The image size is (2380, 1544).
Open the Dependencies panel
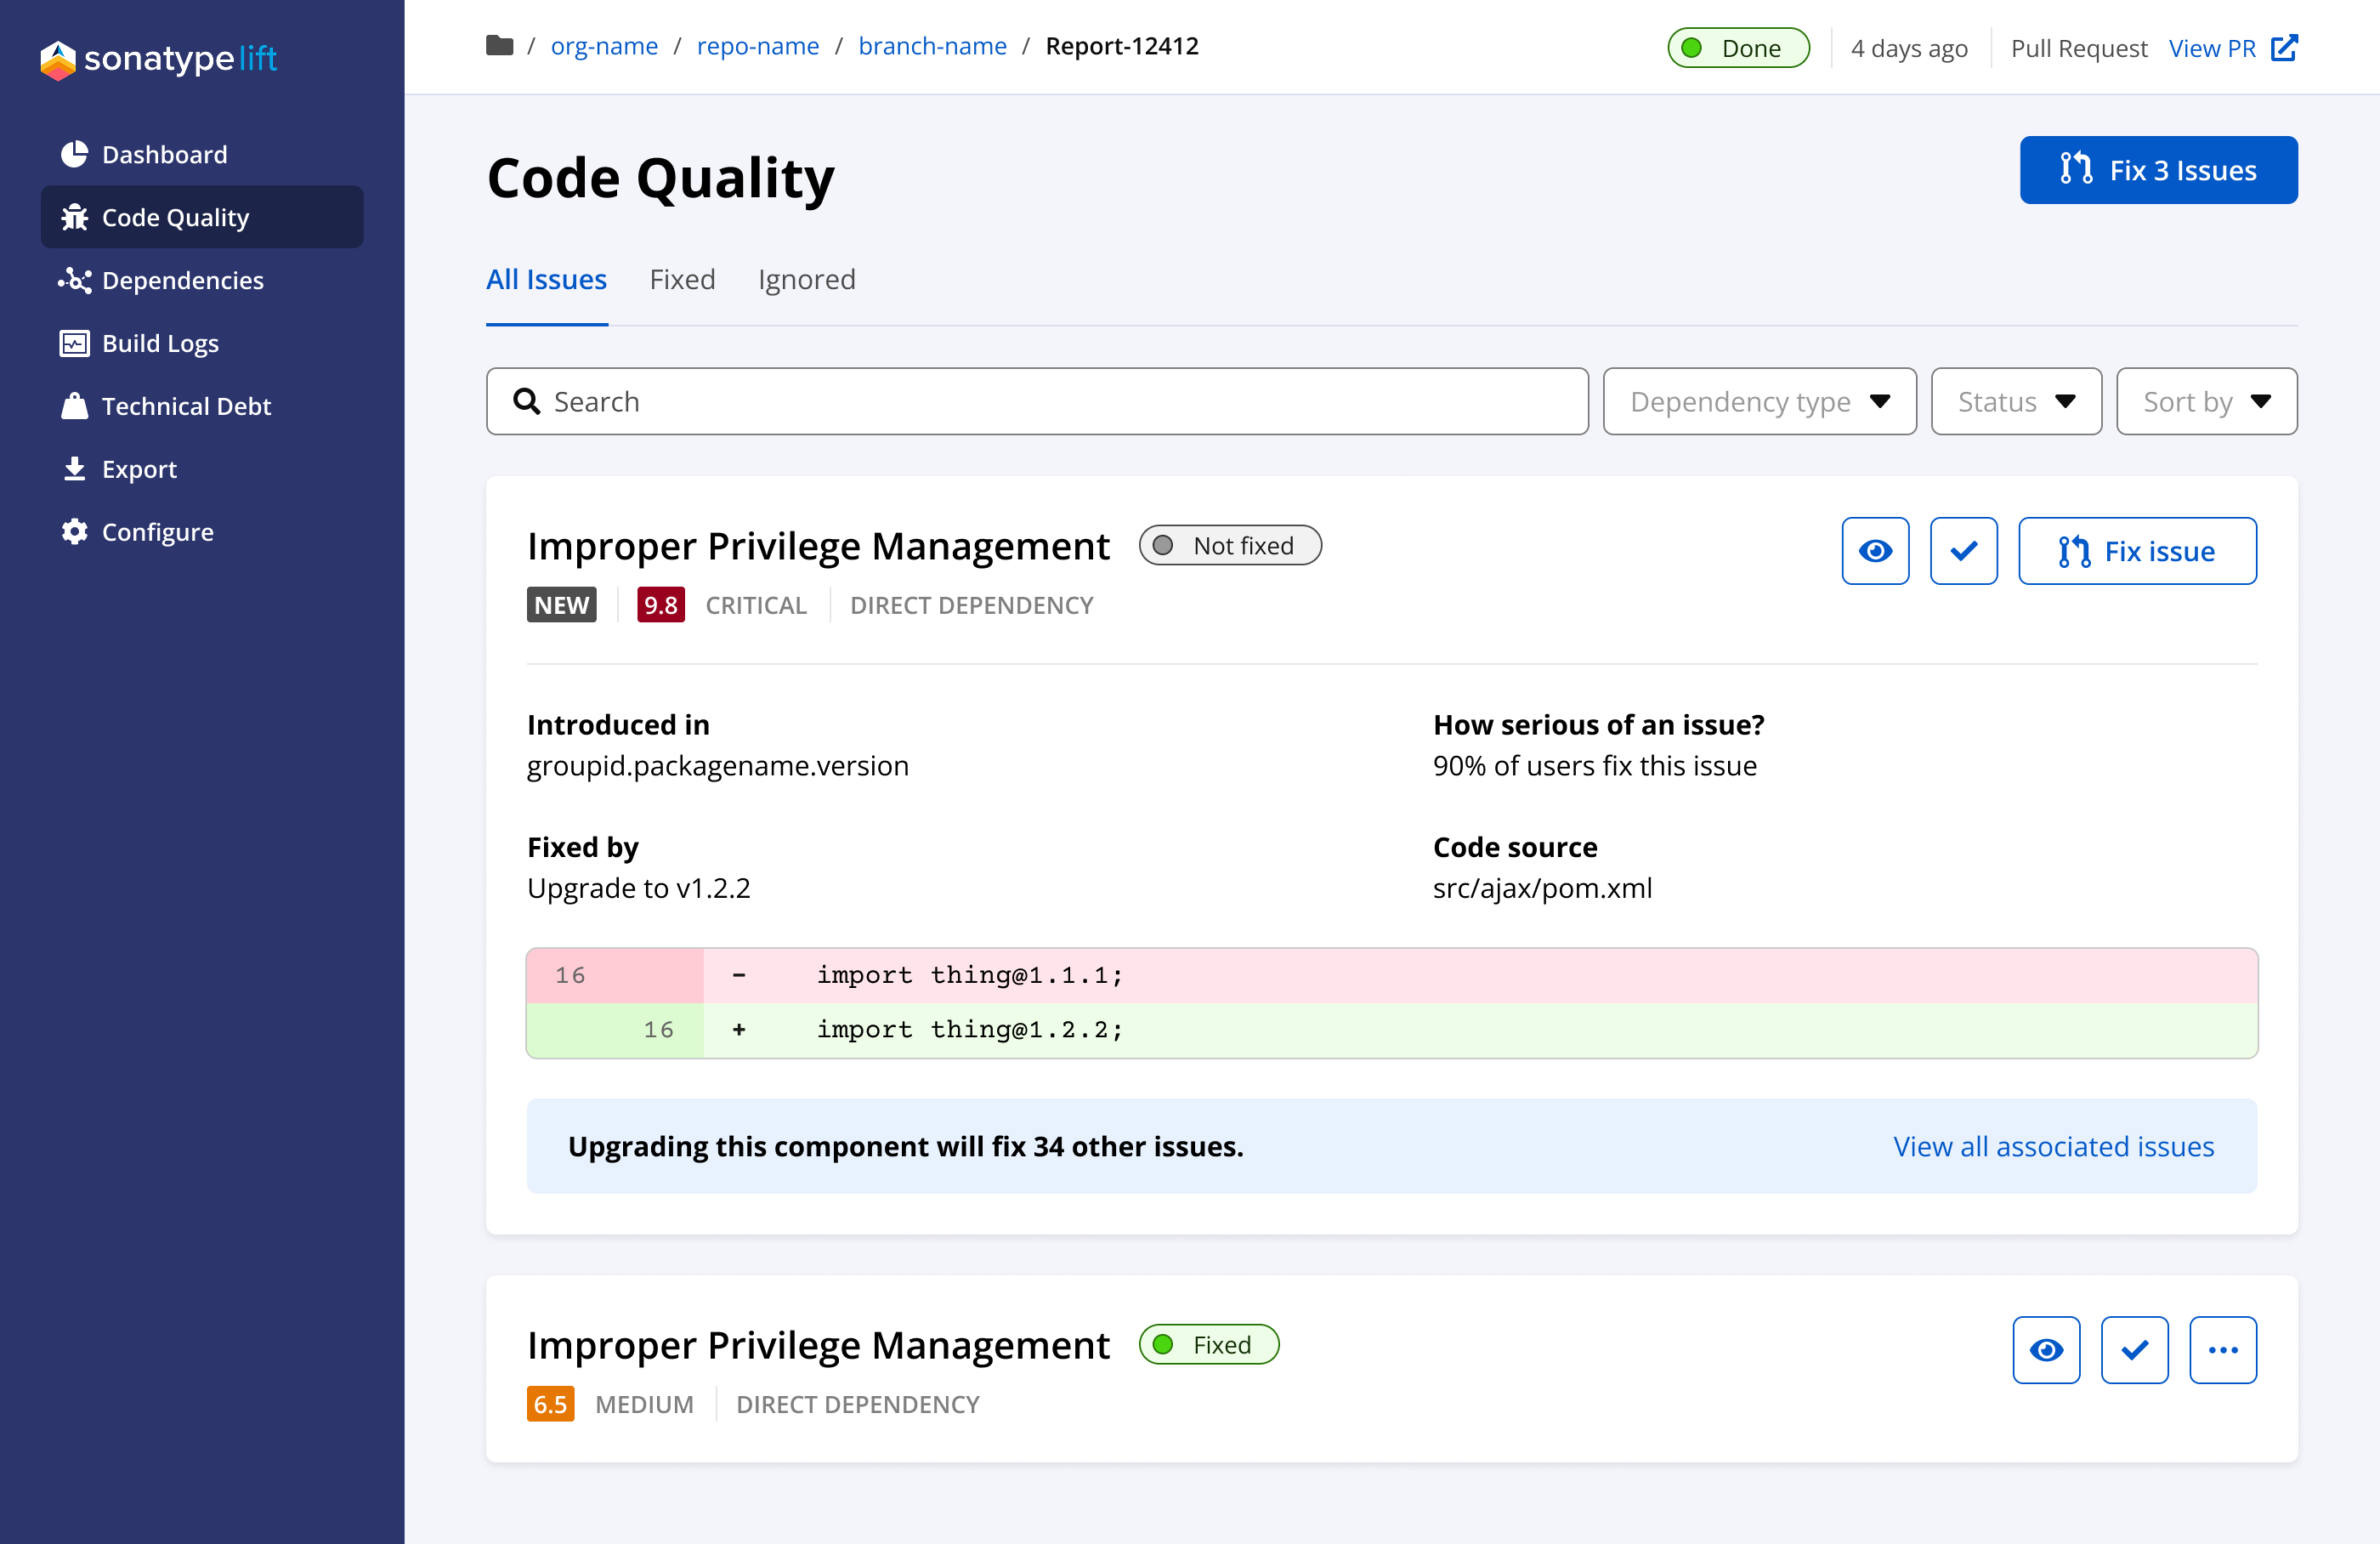pyautogui.click(x=182, y=280)
